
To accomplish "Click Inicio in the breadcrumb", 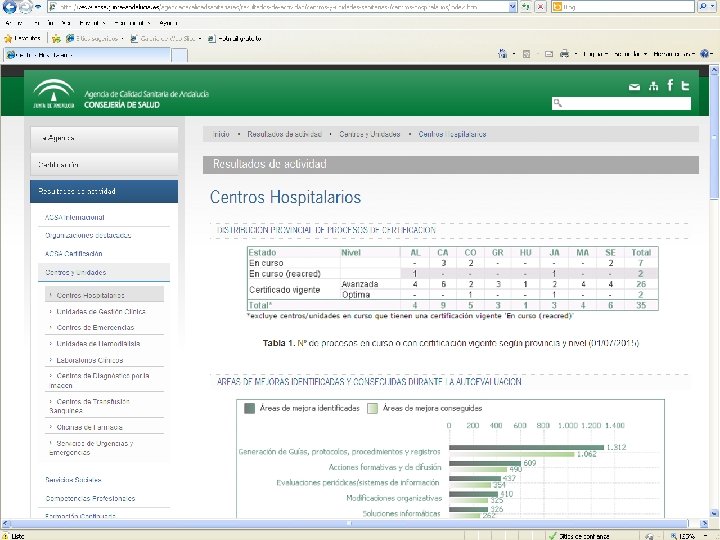I will (x=218, y=134).
